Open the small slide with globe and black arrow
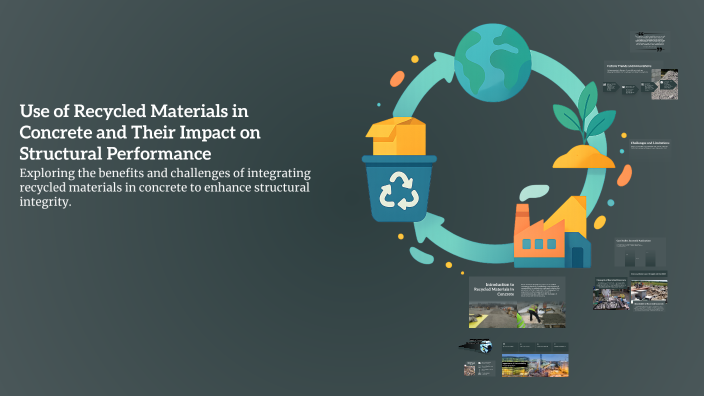 (x=475, y=346)
